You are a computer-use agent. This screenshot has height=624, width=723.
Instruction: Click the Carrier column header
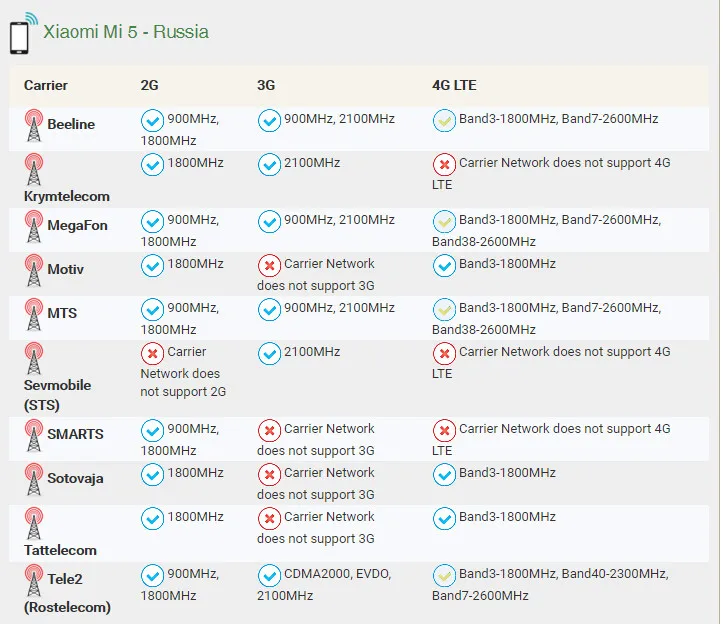click(x=46, y=85)
